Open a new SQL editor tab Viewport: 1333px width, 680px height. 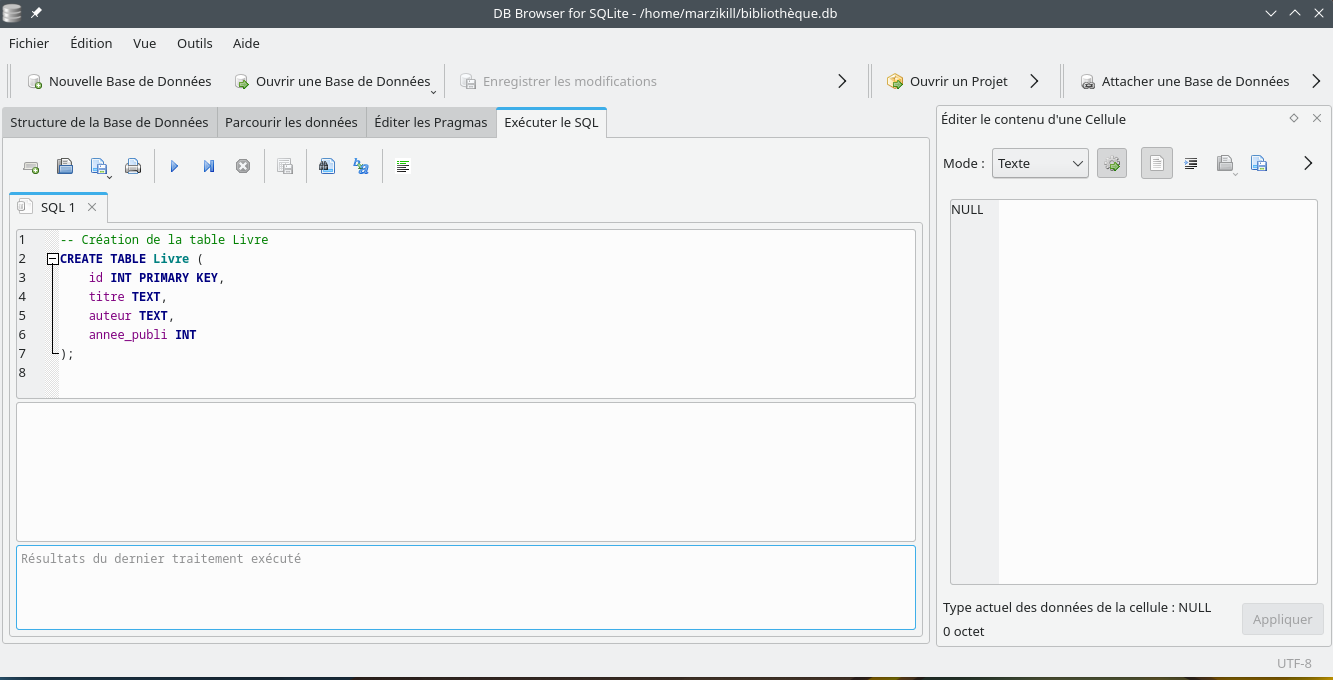(x=31, y=167)
